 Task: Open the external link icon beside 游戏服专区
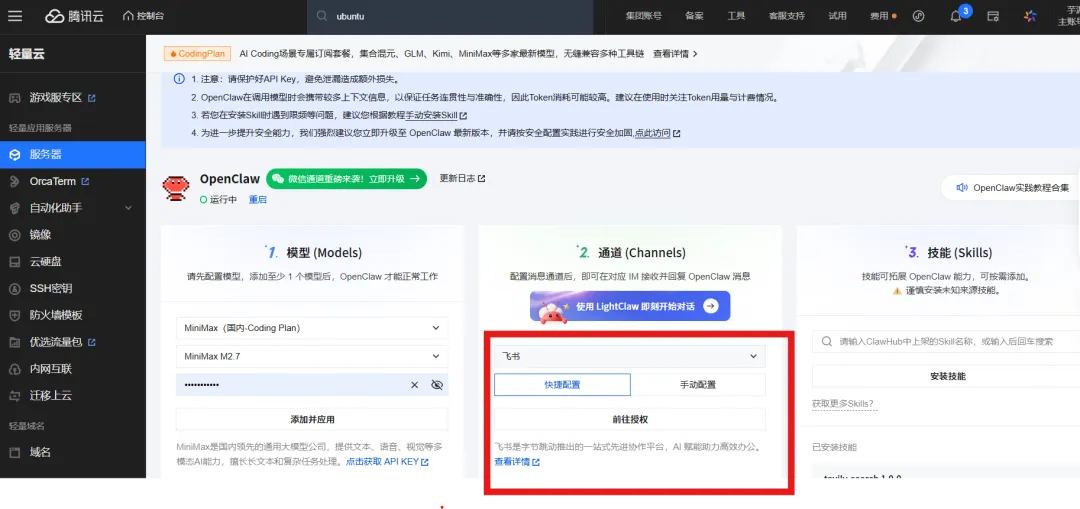click(x=92, y=98)
